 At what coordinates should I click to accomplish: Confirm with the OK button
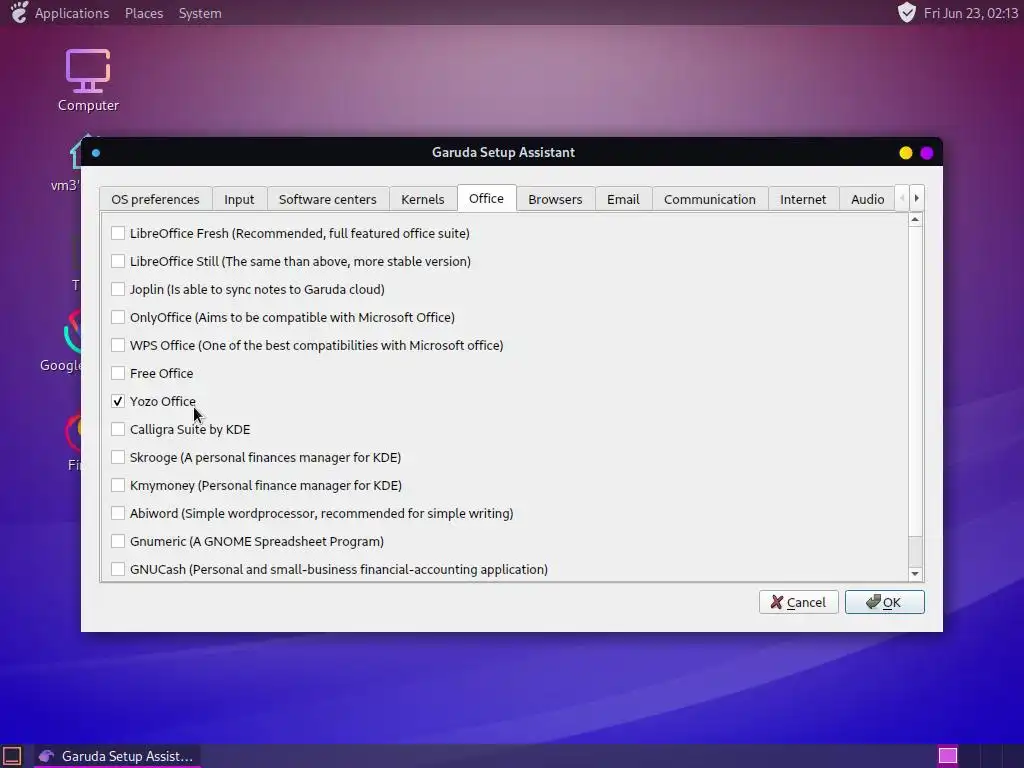(884, 602)
